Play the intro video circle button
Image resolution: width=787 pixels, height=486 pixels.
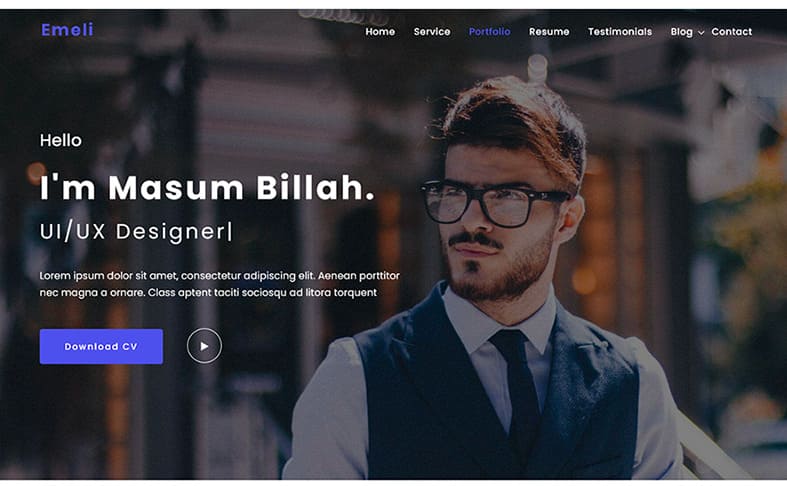coord(204,346)
